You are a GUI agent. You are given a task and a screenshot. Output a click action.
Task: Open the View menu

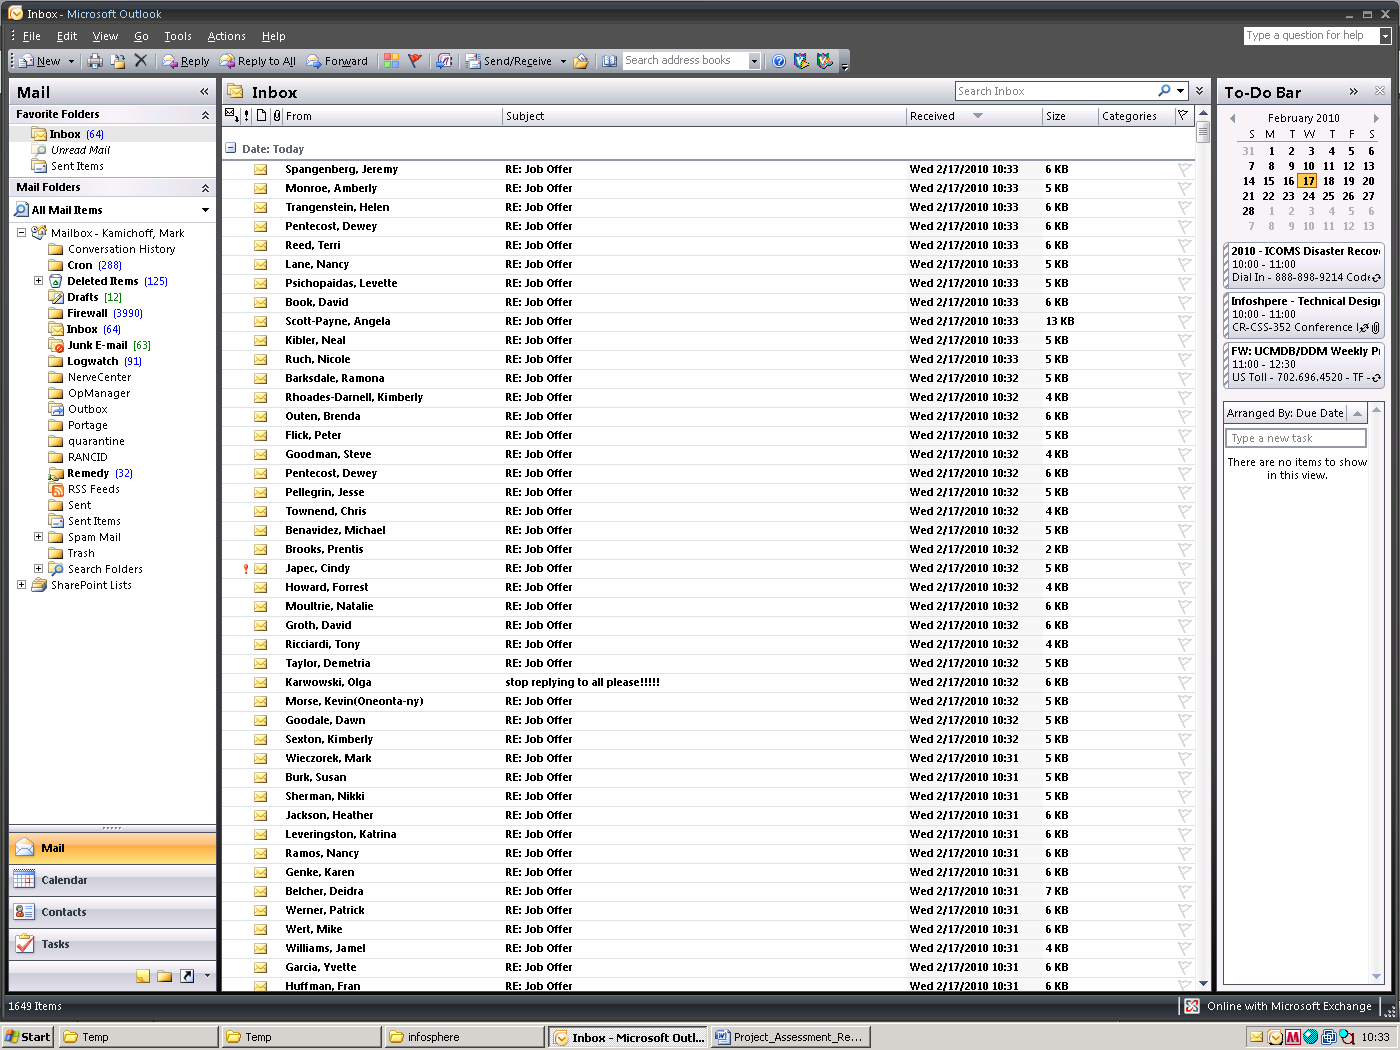coord(105,36)
